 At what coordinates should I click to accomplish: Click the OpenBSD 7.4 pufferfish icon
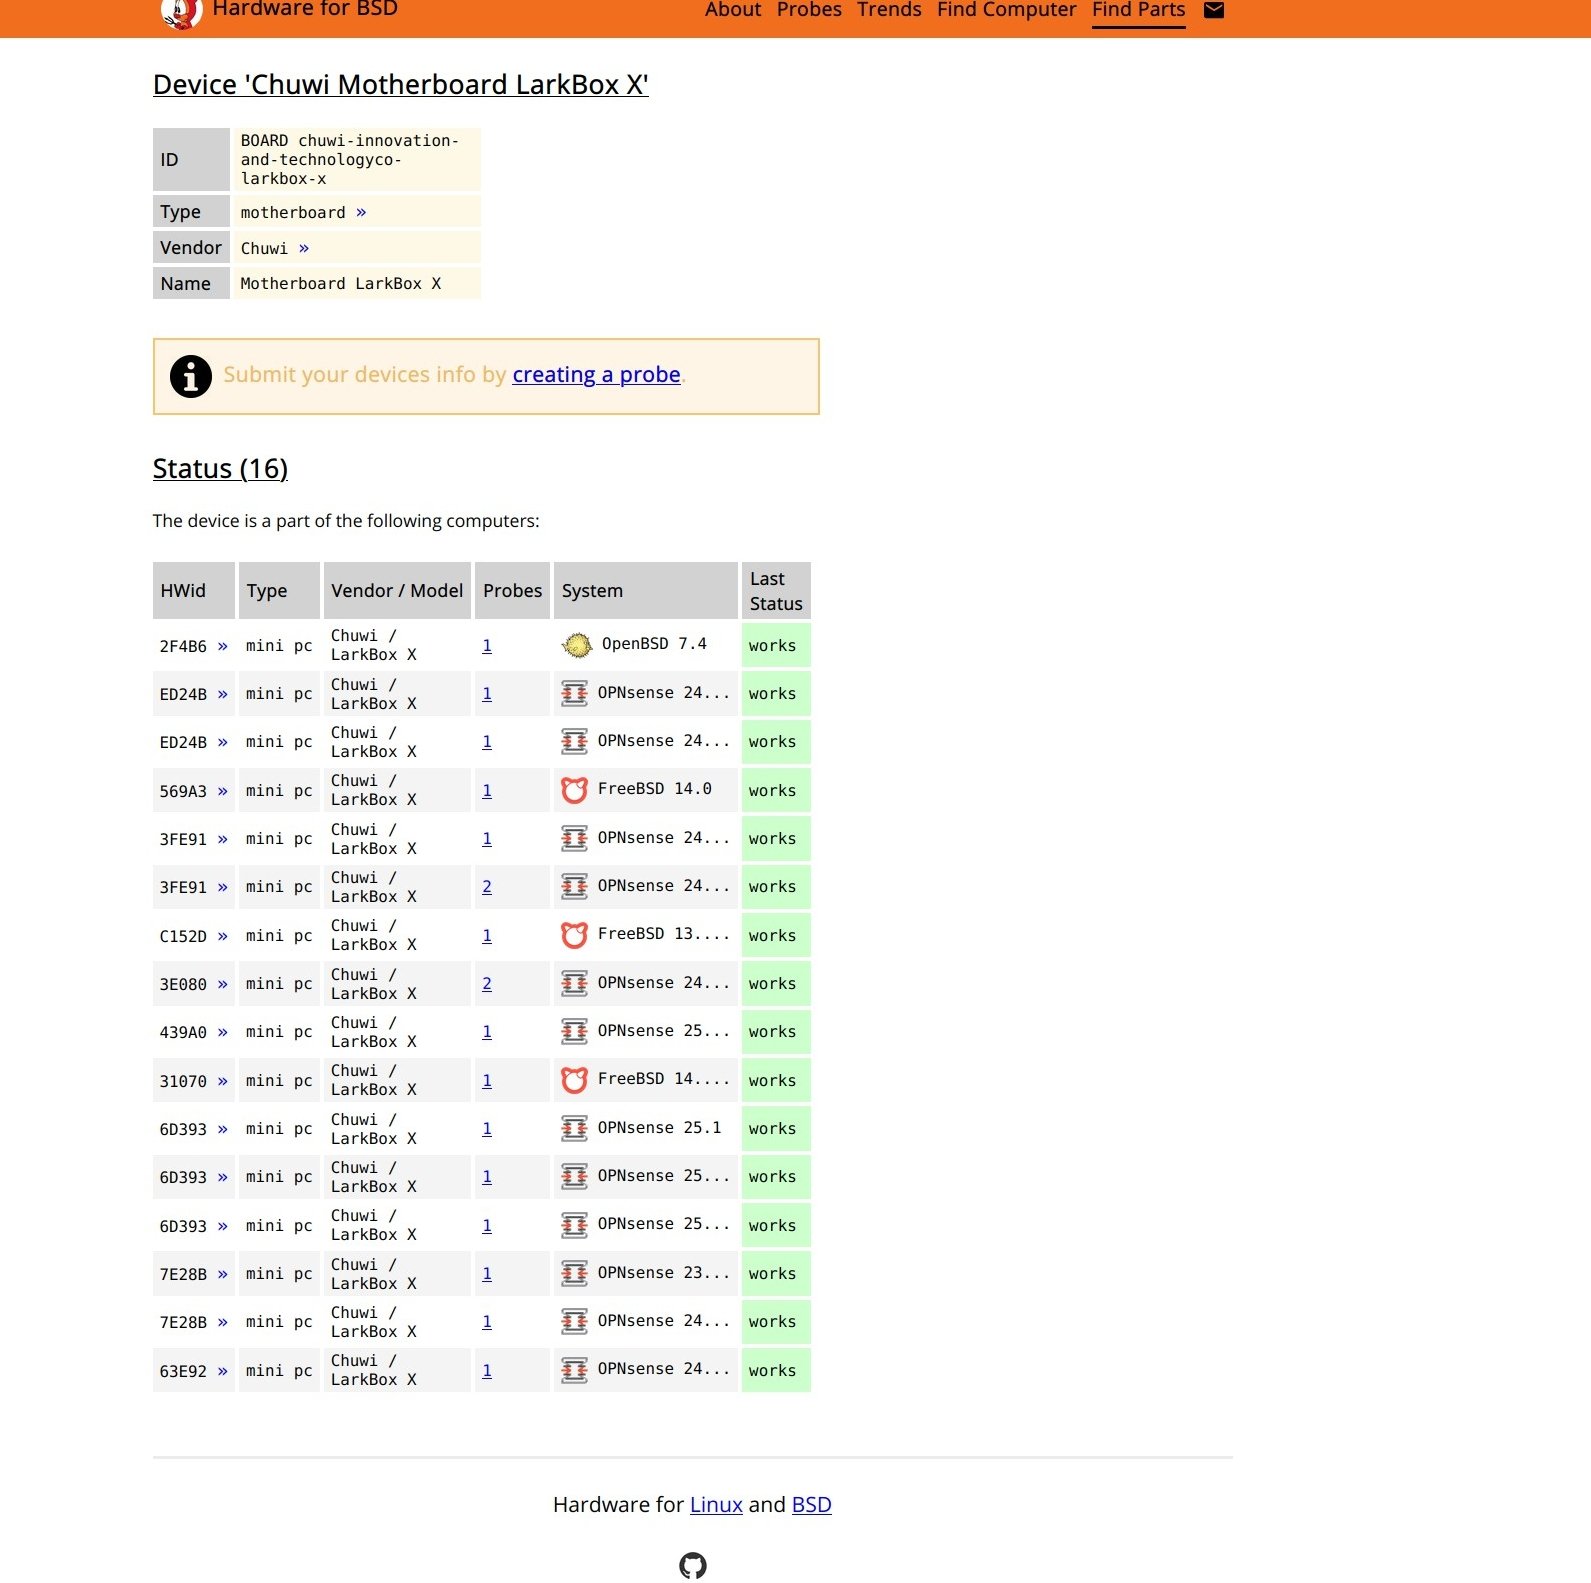577,646
